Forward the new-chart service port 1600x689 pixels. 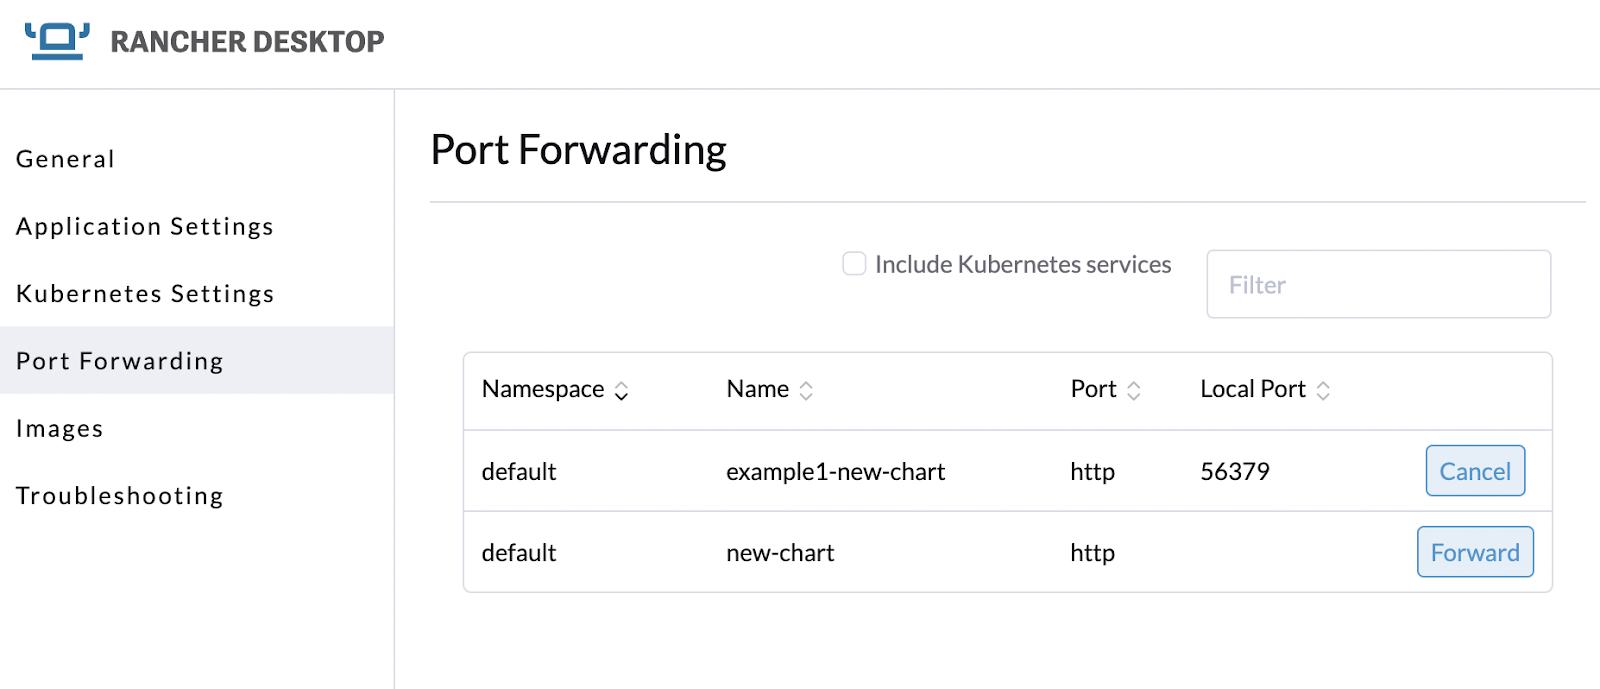point(1475,552)
